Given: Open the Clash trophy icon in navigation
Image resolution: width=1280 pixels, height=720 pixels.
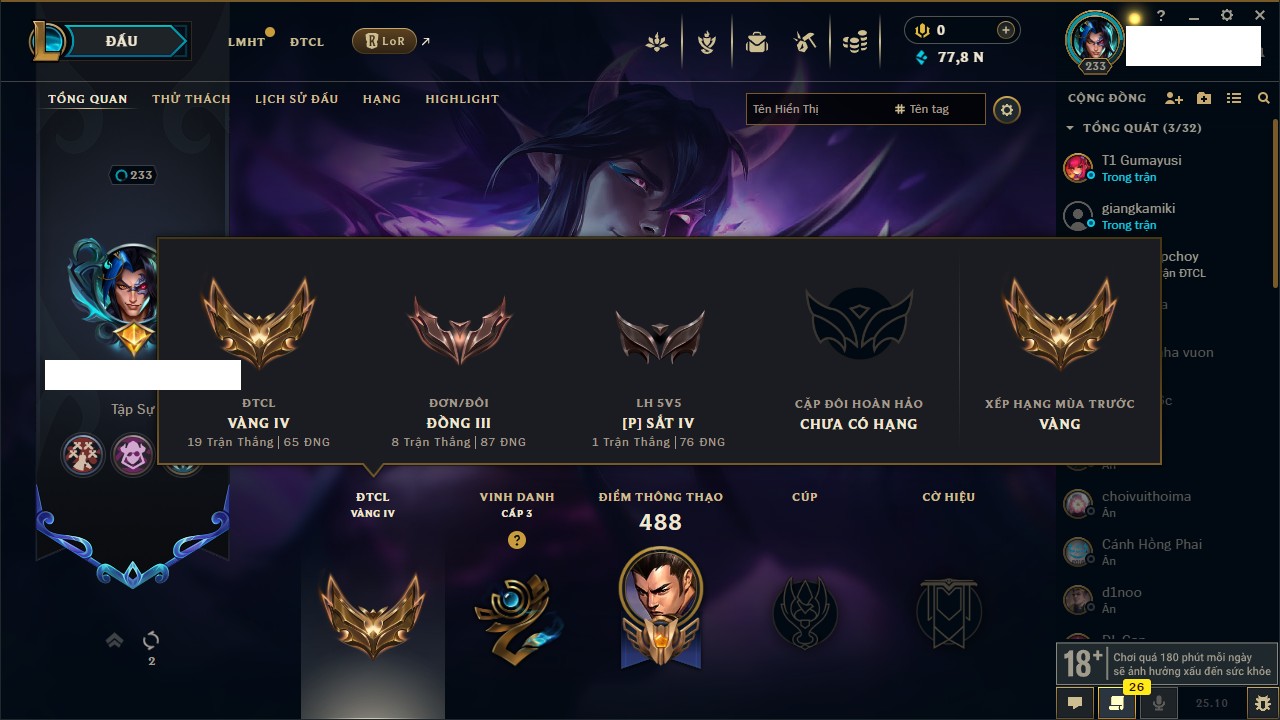Looking at the screenshot, I should tap(707, 42).
